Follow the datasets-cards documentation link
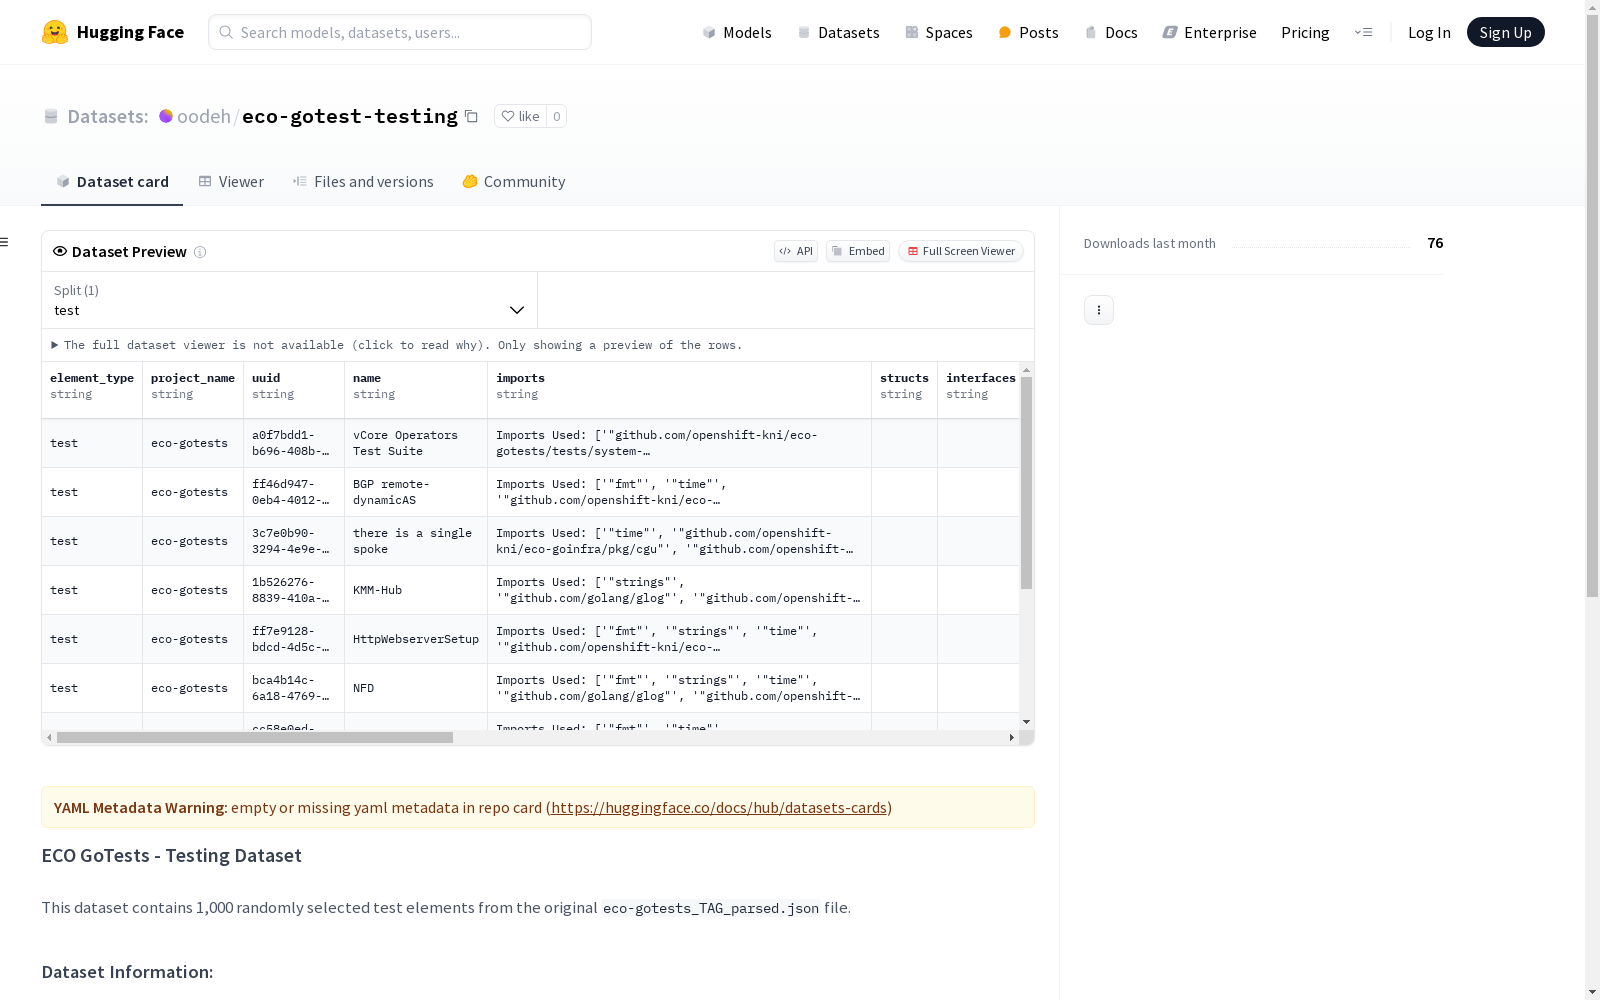 pos(718,807)
